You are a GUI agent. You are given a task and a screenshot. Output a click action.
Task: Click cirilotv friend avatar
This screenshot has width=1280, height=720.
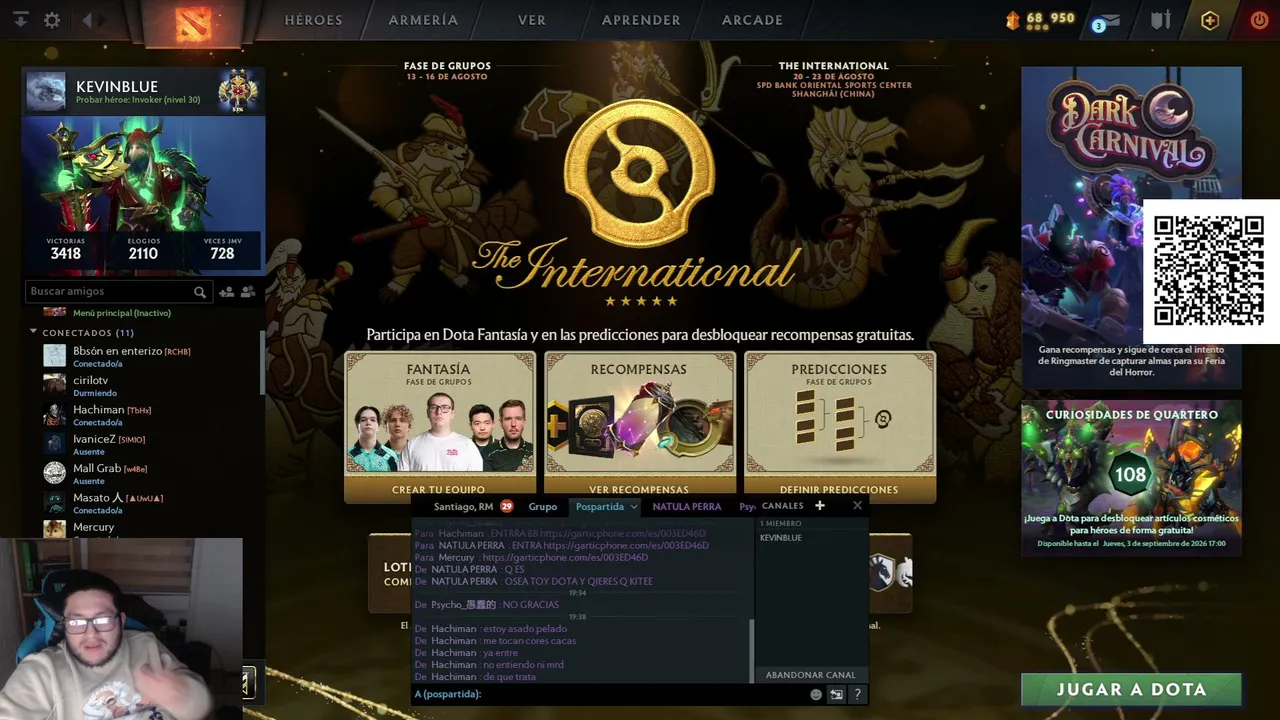tap(55, 384)
